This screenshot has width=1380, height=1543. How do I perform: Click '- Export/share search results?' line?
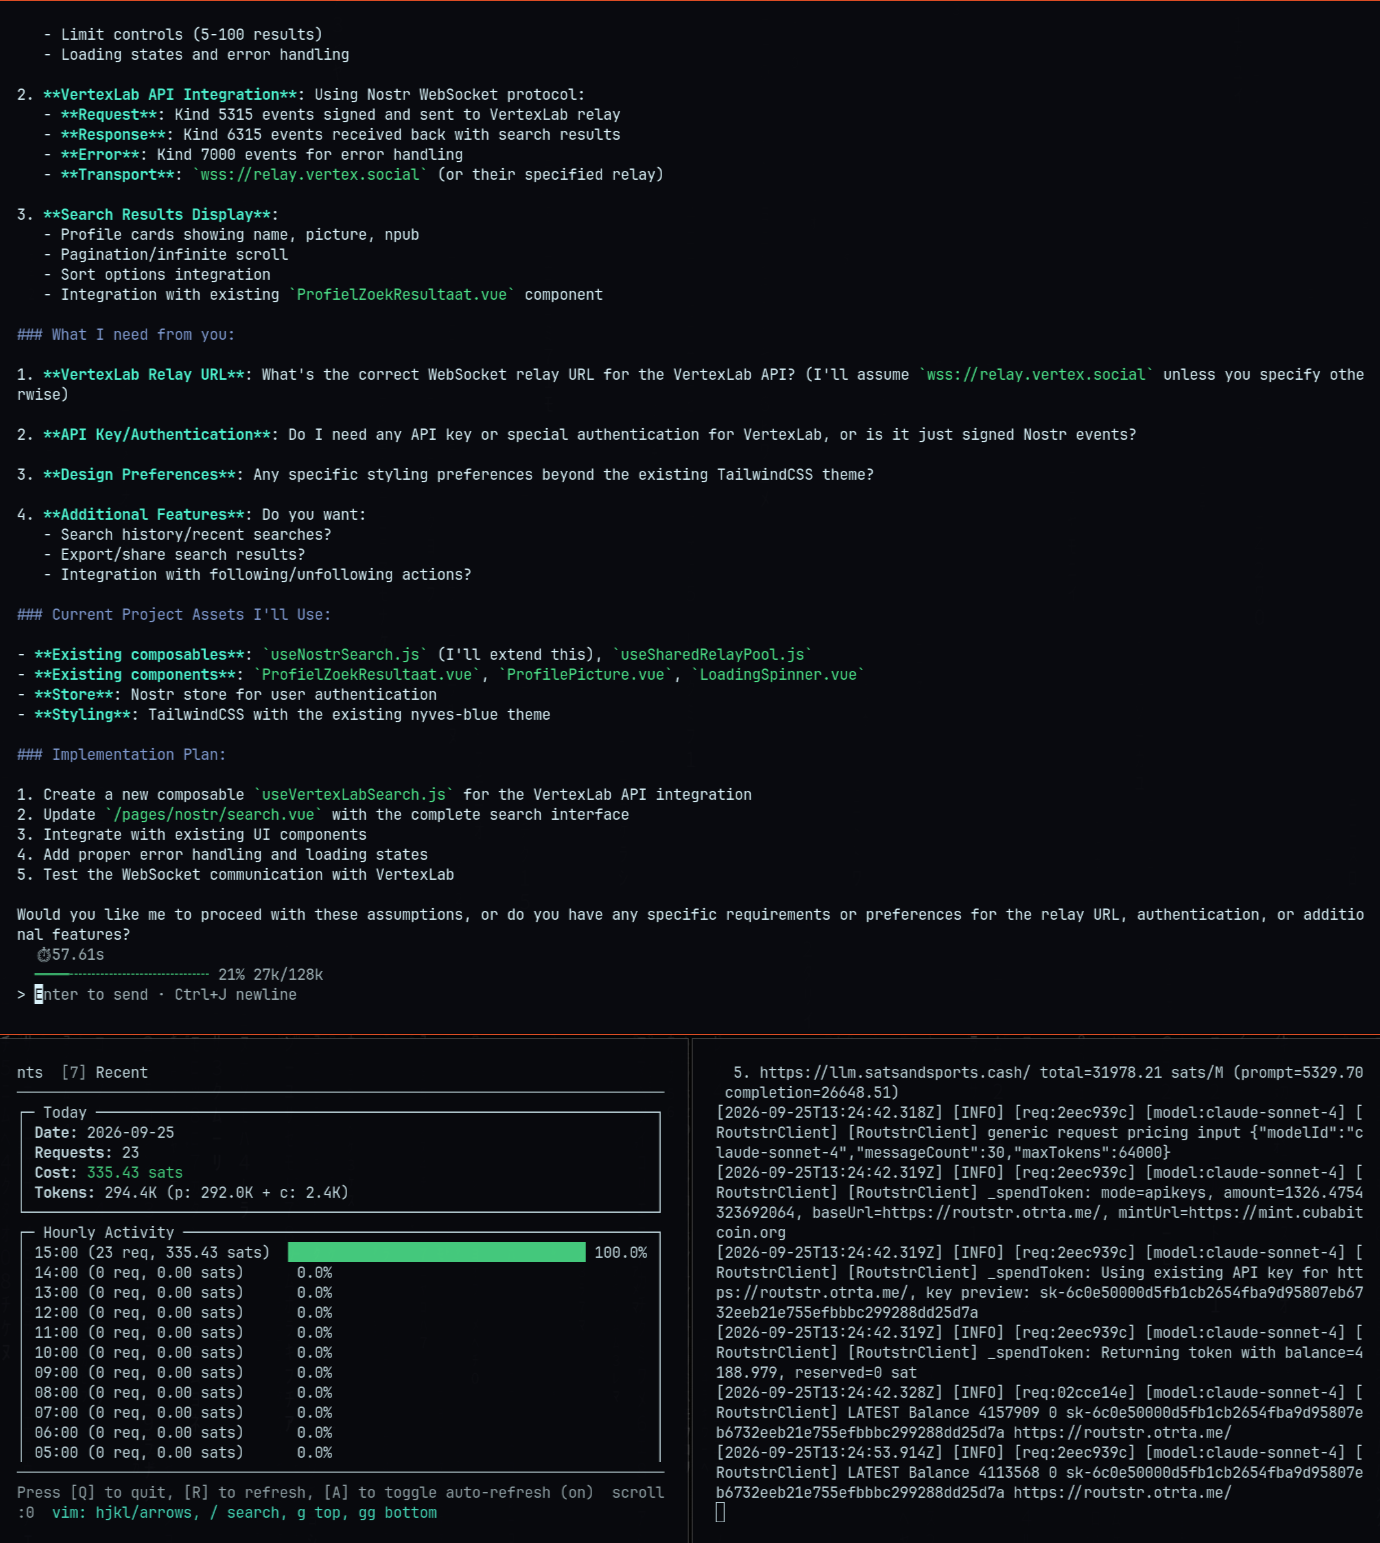click(x=174, y=555)
